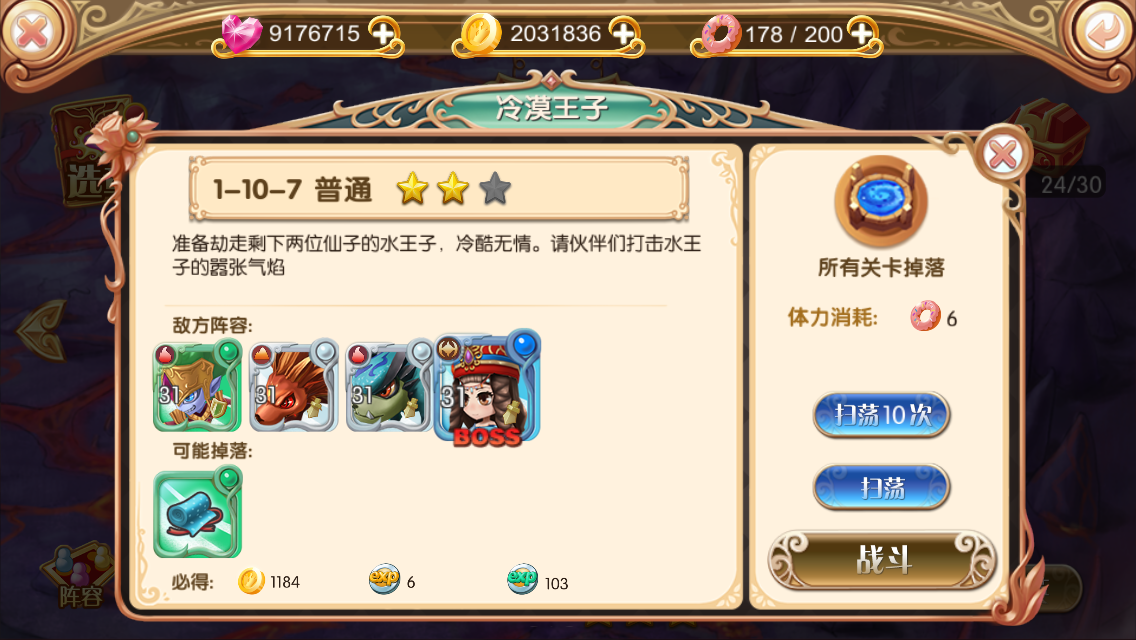Tap the pink gem currency icon

(x=241, y=33)
